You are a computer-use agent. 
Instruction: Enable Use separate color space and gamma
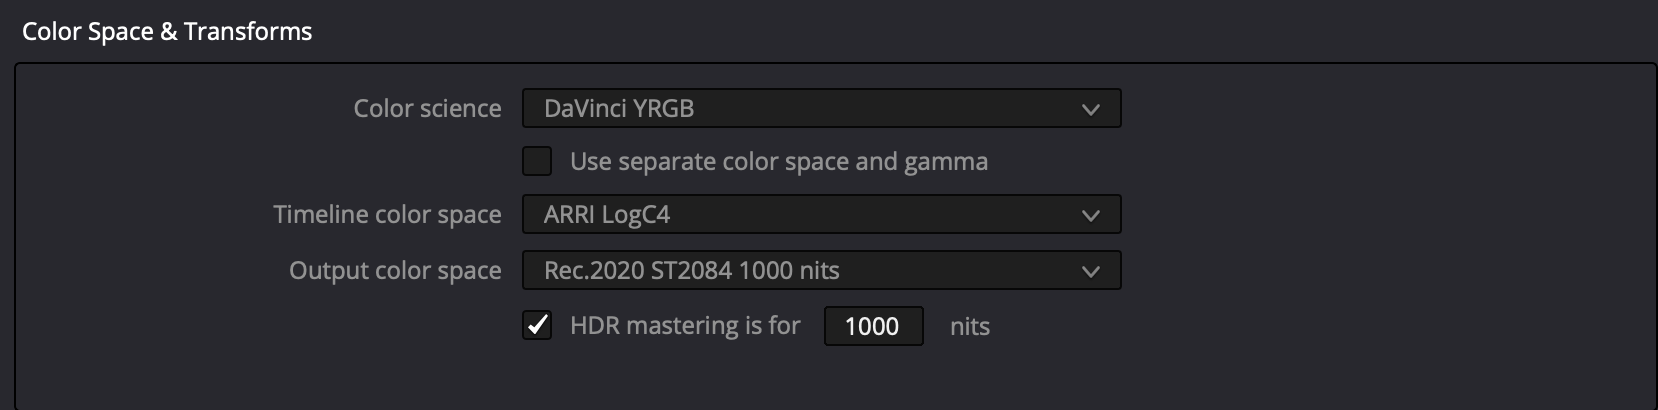point(537,161)
